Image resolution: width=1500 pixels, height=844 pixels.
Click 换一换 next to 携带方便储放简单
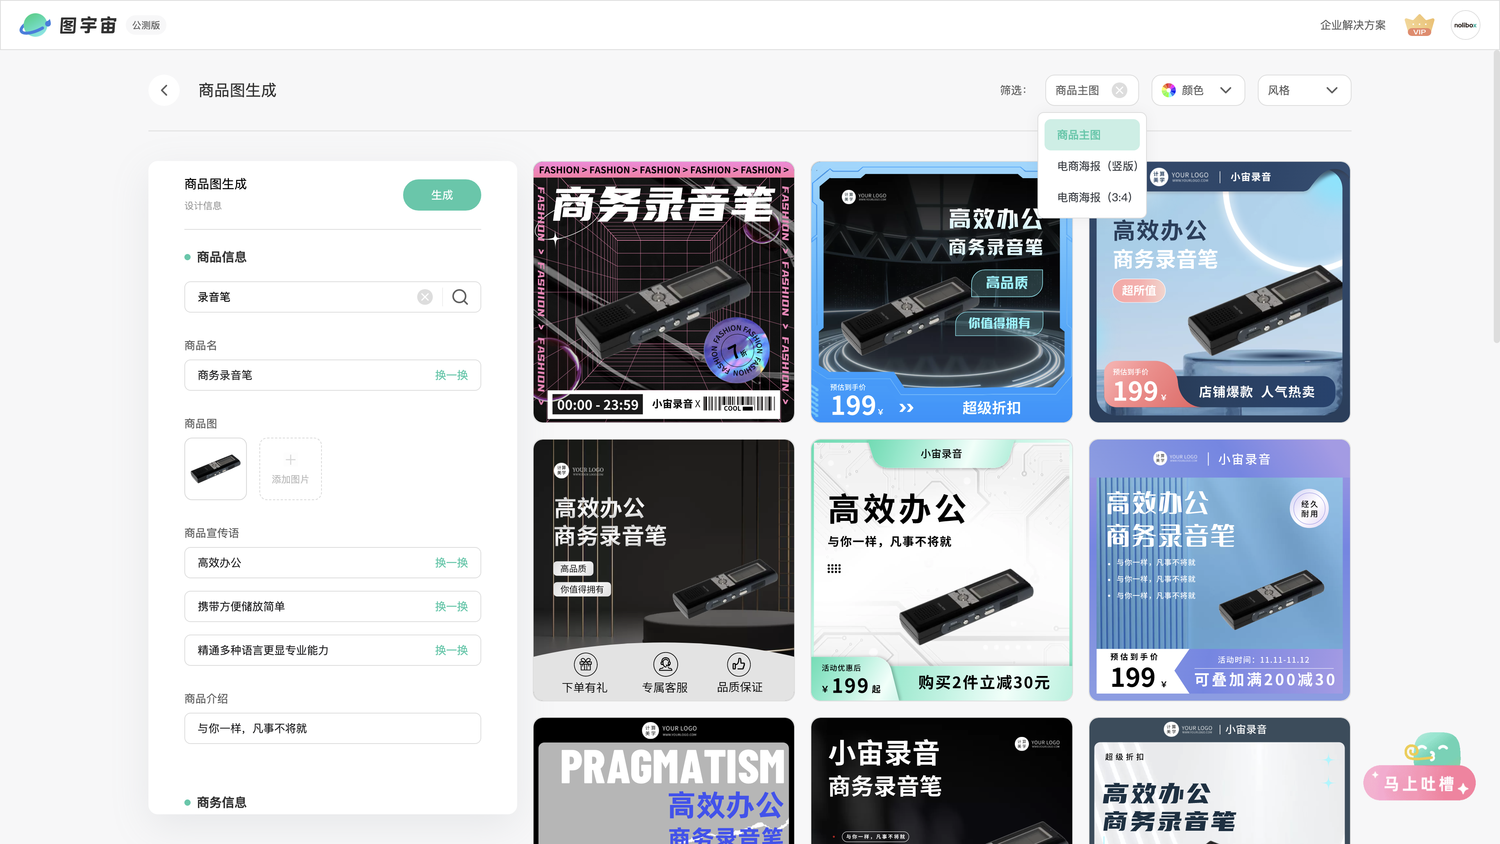pyautogui.click(x=451, y=607)
